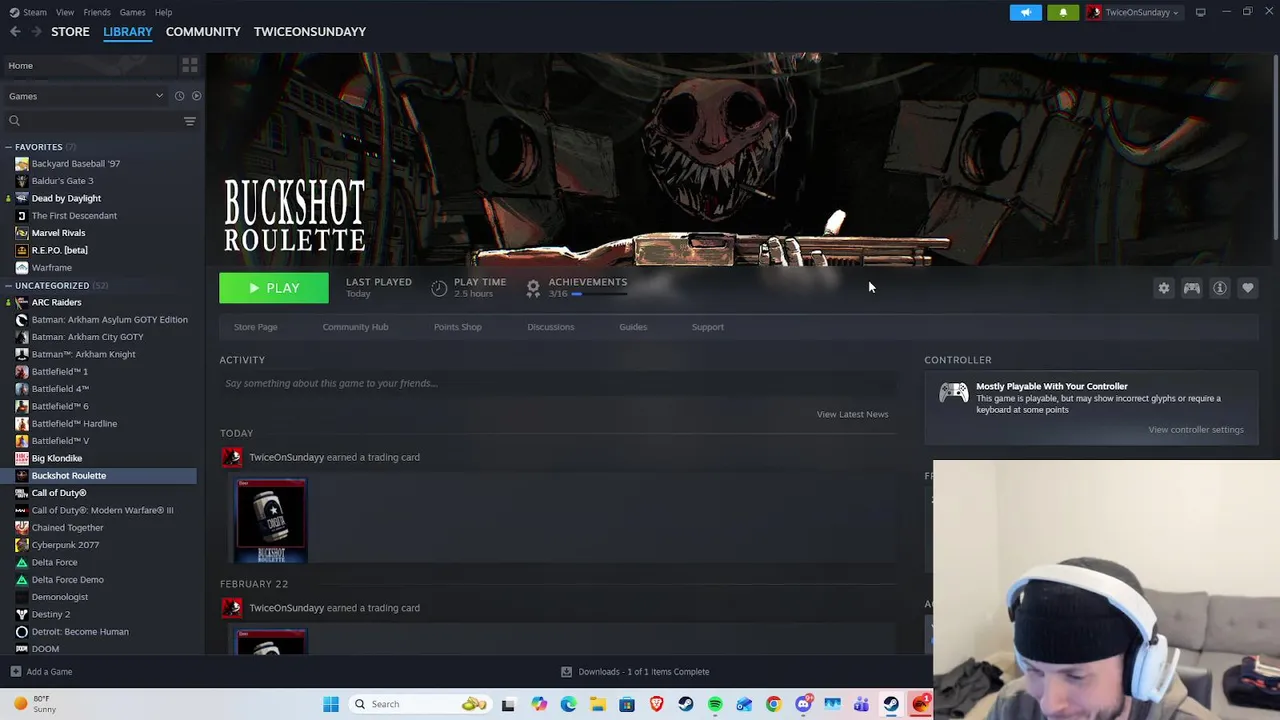Open the library advanced filters icon
Screen dimensions: 1280x720
[190, 121]
